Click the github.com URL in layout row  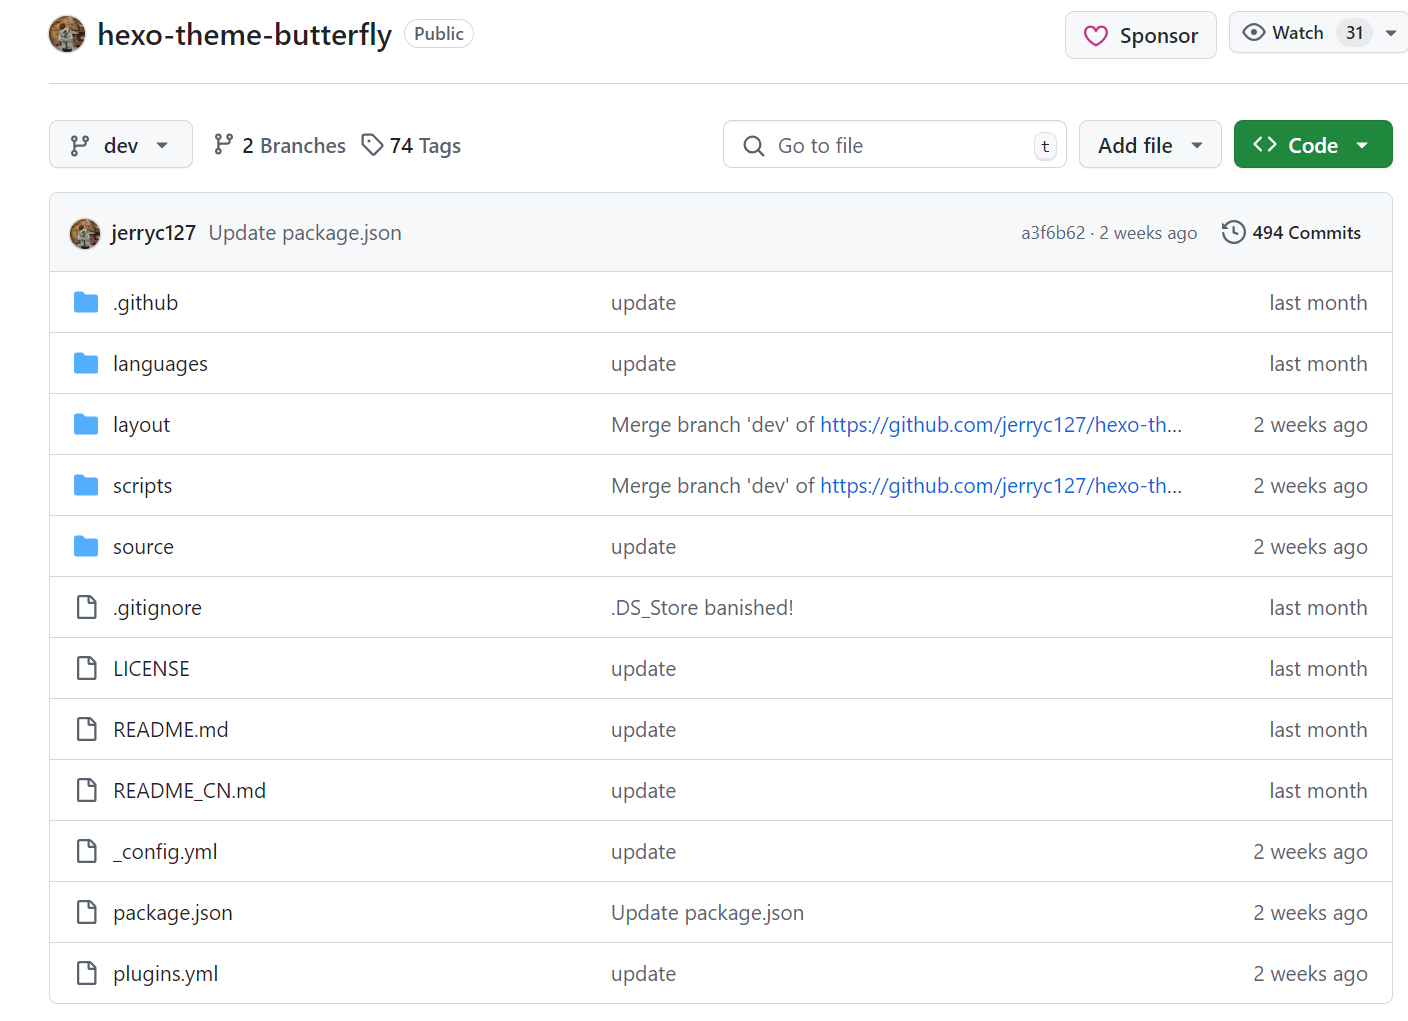1001,425
